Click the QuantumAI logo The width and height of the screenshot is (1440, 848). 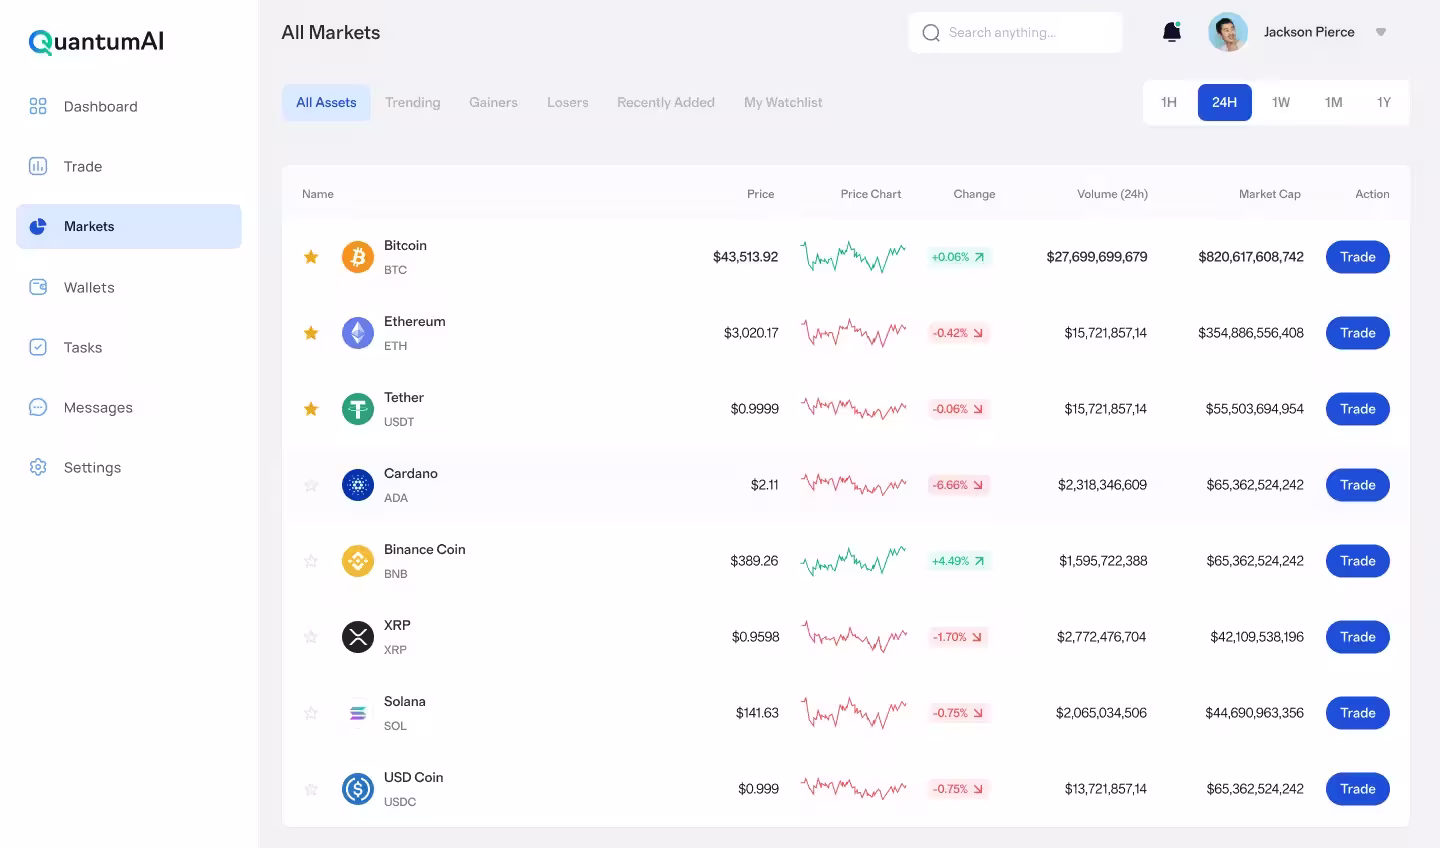pos(96,41)
